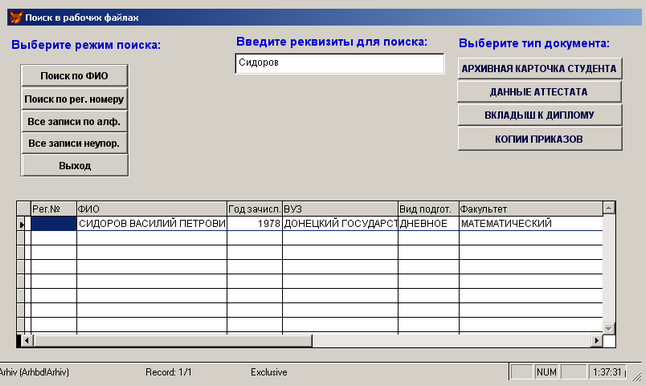Click the horizontal scrollbar left arrow
646x386 pixels.
coord(27,341)
